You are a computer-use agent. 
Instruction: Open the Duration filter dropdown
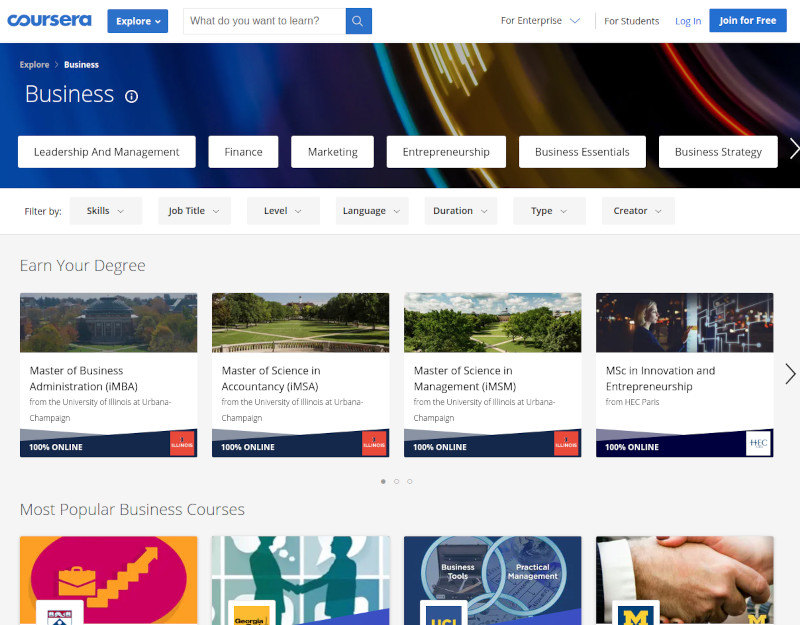click(x=460, y=211)
